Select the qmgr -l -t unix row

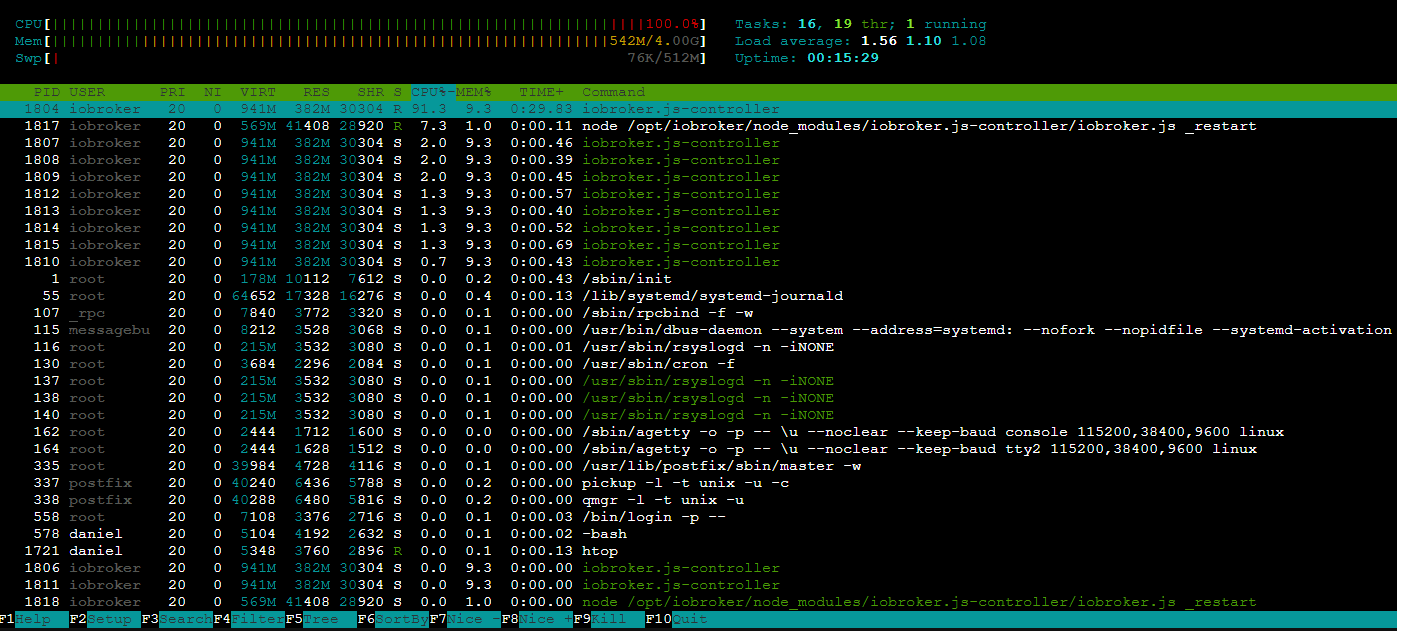point(698,500)
